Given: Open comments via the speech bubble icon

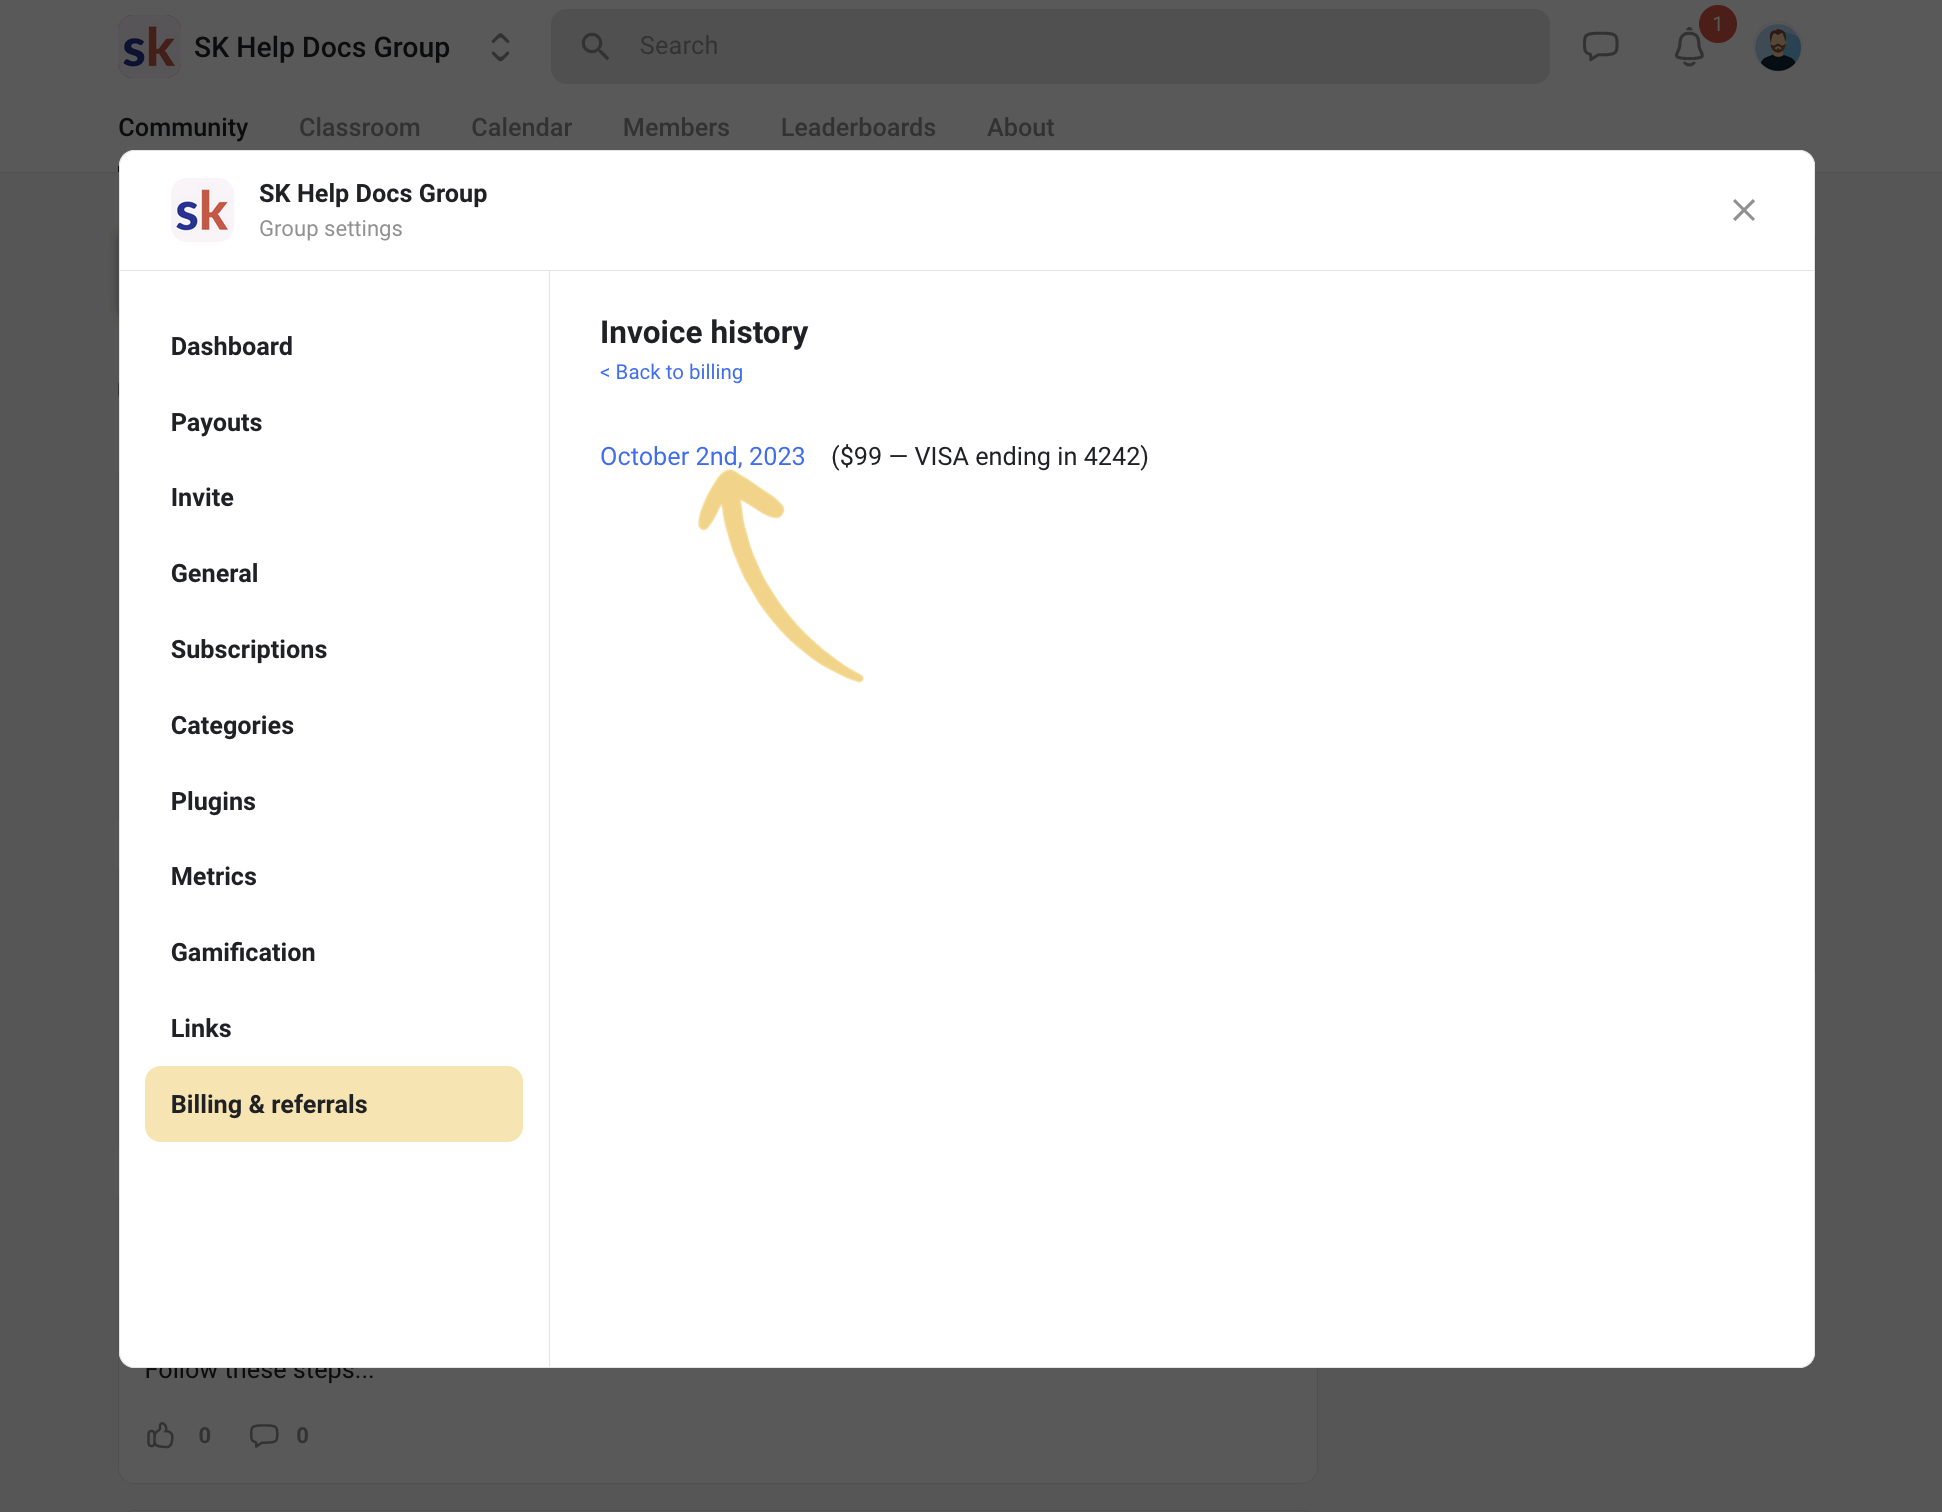Looking at the screenshot, I should coord(264,1435).
